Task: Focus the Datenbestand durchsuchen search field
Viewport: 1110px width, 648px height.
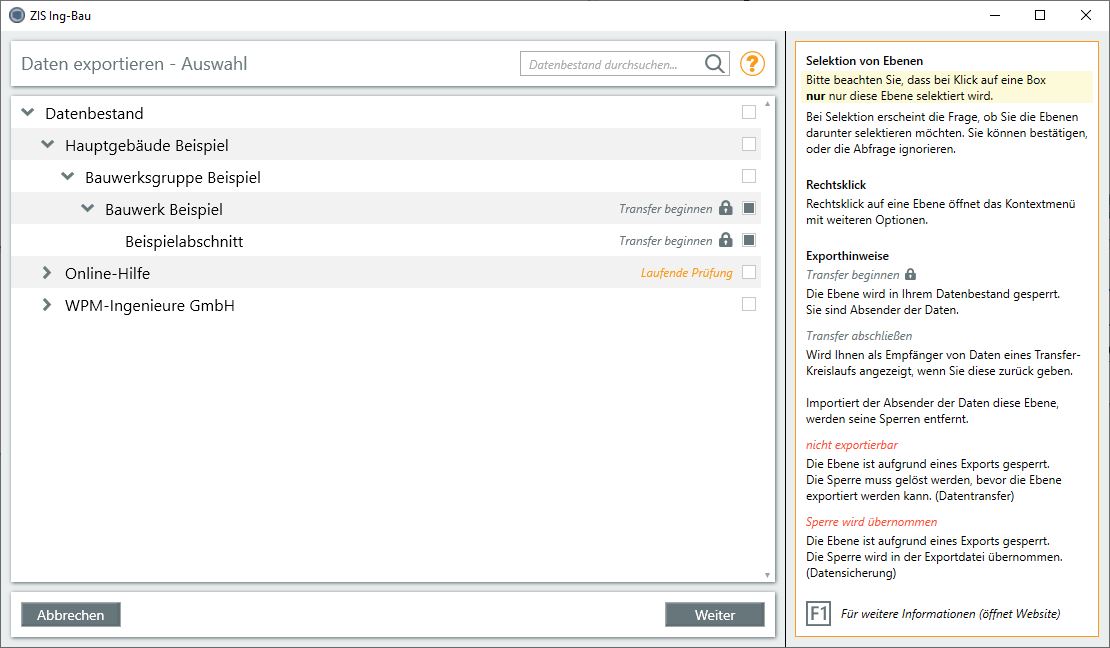Action: [x=610, y=64]
